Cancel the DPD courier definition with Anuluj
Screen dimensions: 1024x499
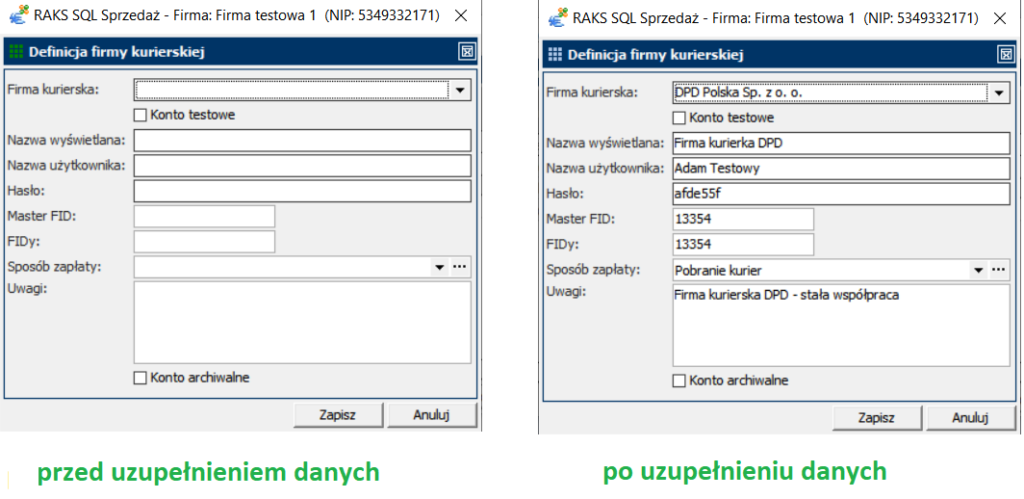pyautogui.click(x=970, y=417)
